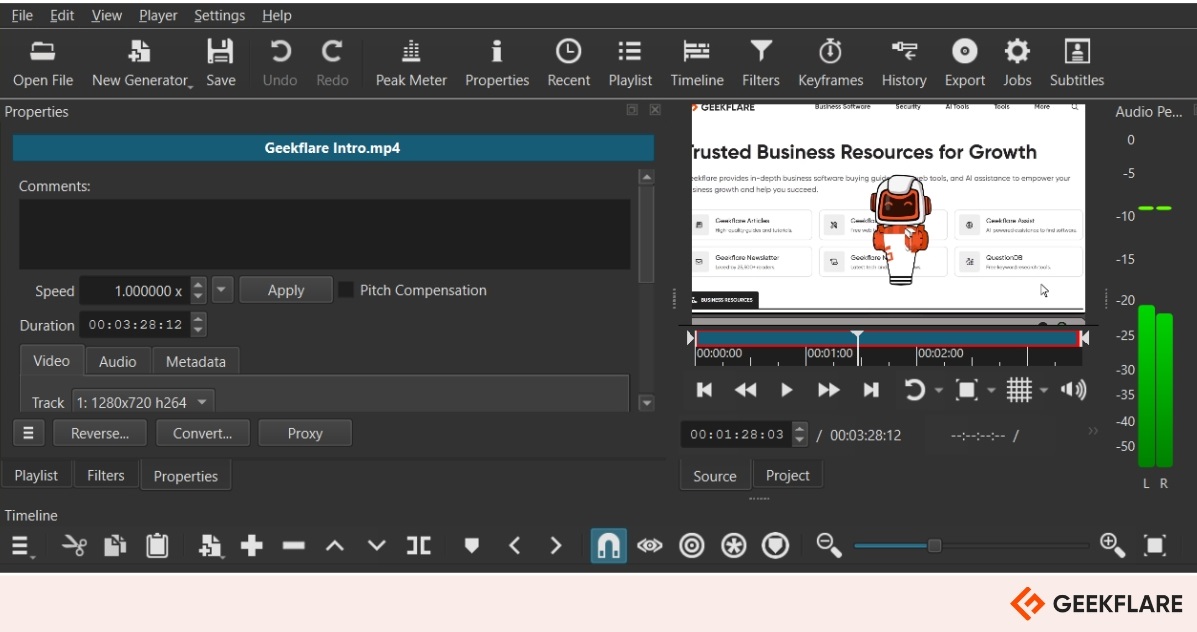The image size is (1197, 632).
Task: Open the Player menu
Action: point(158,15)
